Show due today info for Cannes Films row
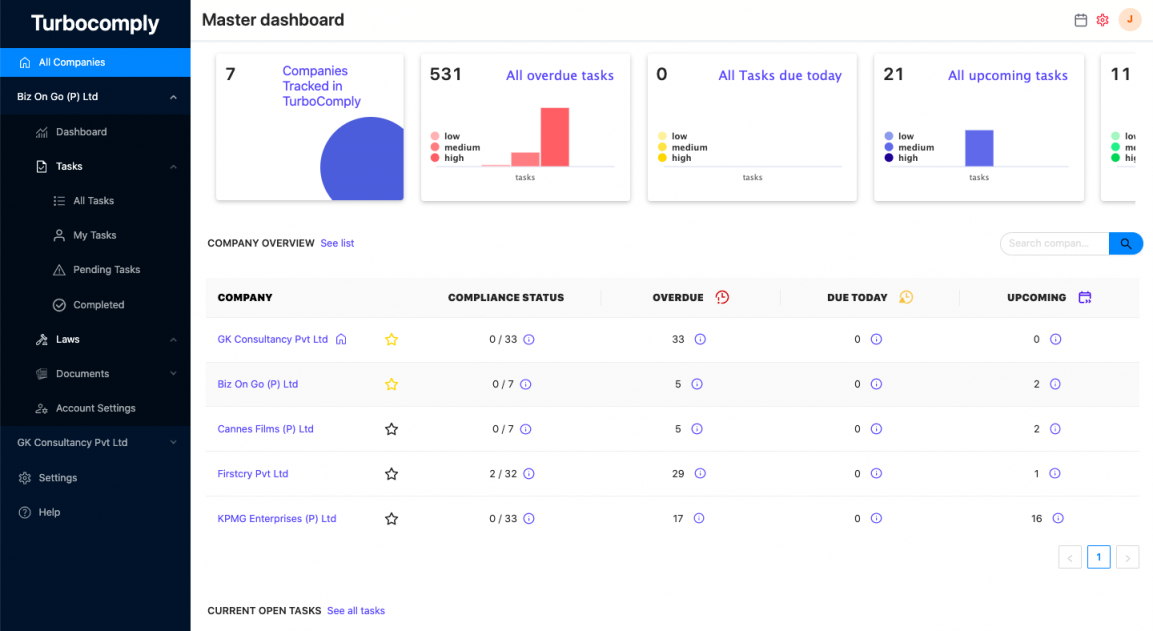Viewport: 1153px width, 631px height. pos(876,429)
